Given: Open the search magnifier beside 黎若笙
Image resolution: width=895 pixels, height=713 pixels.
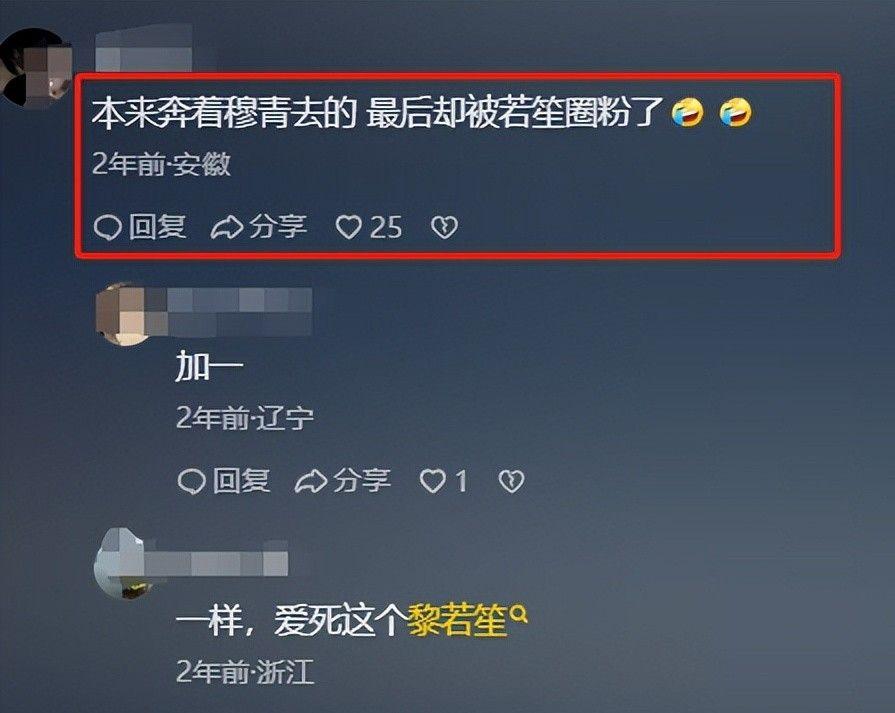Looking at the screenshot, I should (x=518, y=614).
